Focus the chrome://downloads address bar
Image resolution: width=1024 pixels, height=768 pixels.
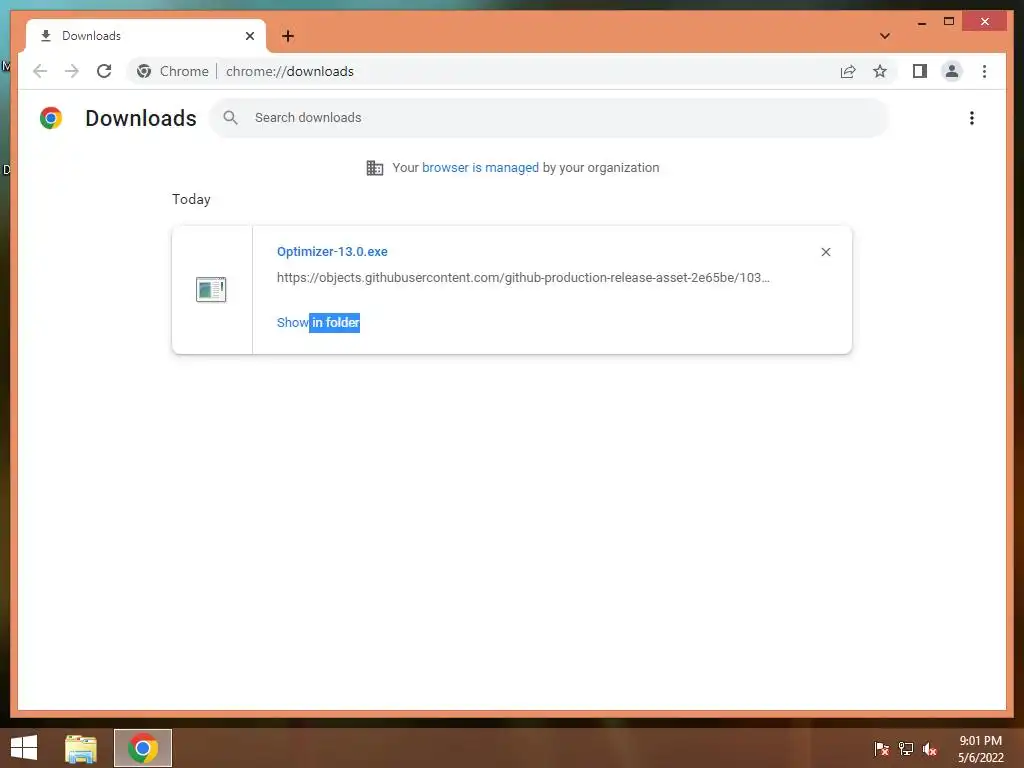click(x=289, y=71)
